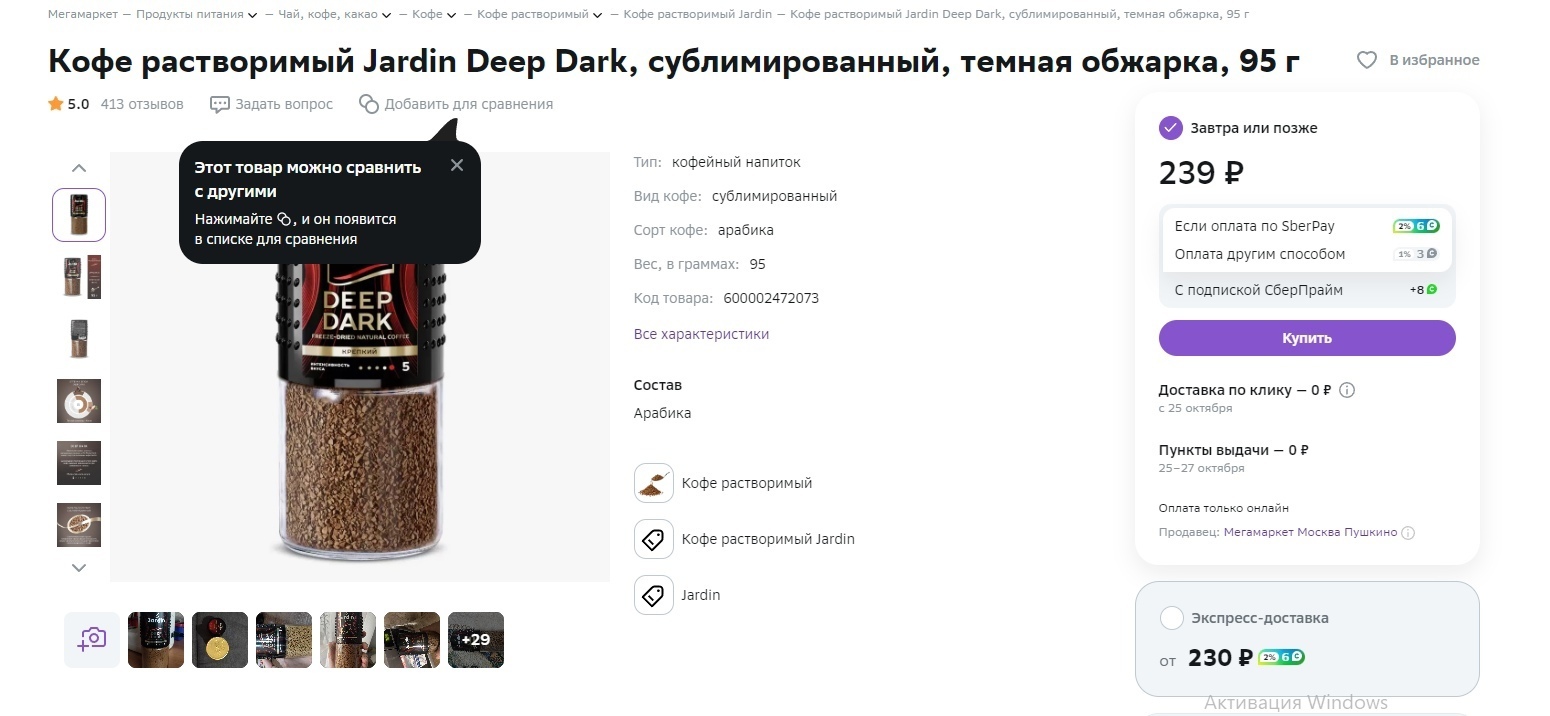This screenshot has width=1550, height=716.
Task: Select the Экспресс-доставка radio option
Action: (x=1172, y=618)
